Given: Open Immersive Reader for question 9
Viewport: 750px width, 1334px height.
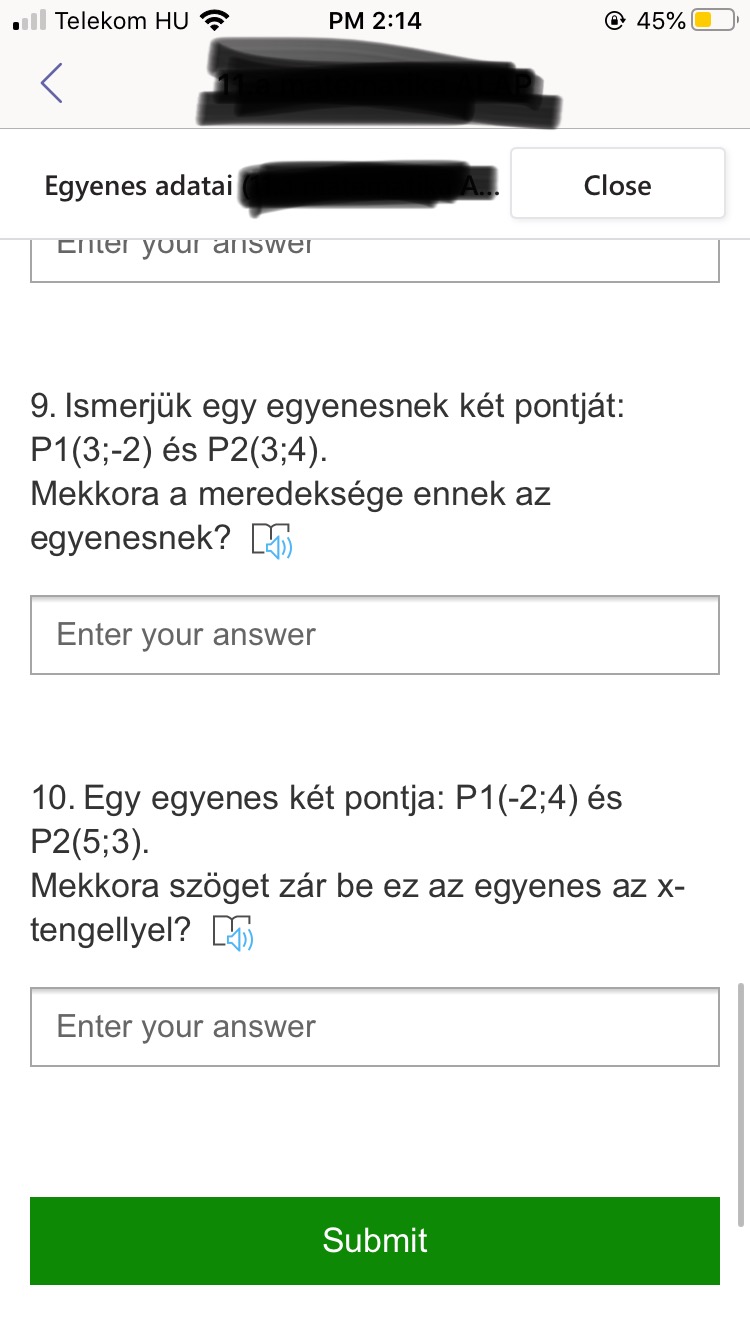Looking at the screenshot, I should 272,541.
